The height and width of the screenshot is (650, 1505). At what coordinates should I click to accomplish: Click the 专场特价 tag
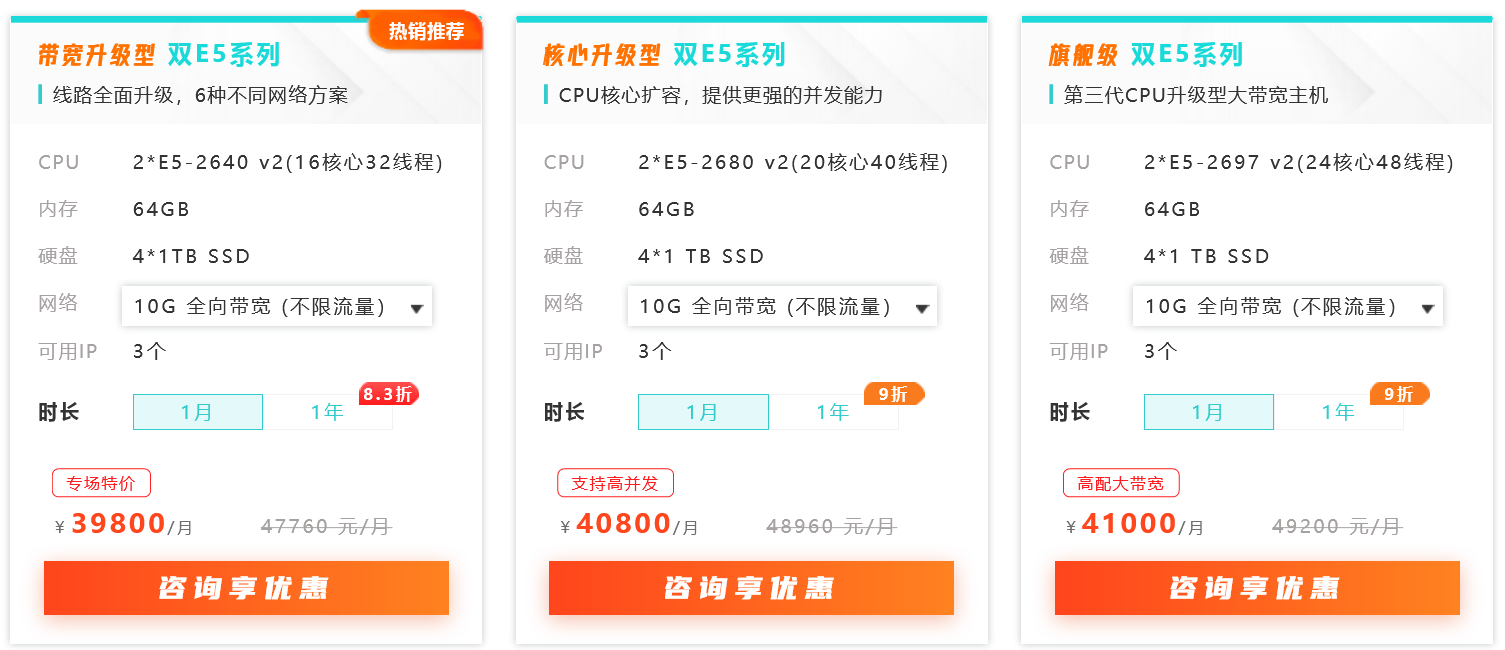tap(101, 484)
